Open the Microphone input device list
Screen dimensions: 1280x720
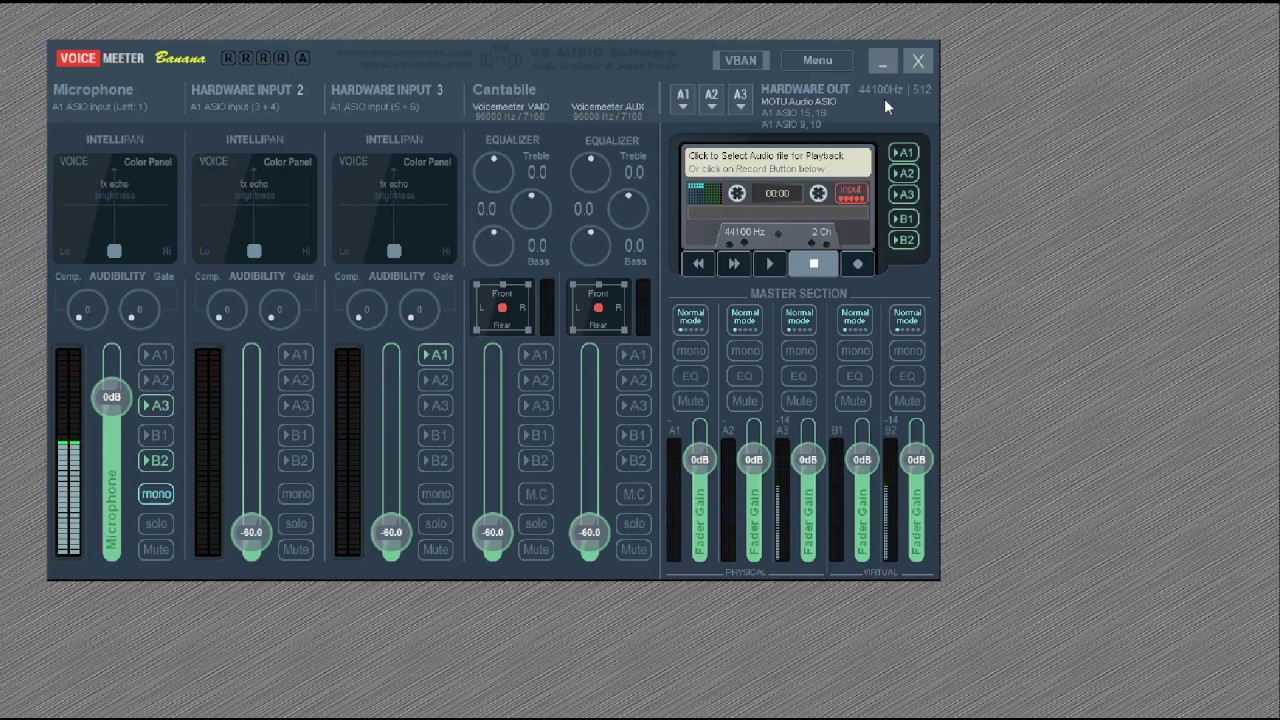[x=100, y=106]
